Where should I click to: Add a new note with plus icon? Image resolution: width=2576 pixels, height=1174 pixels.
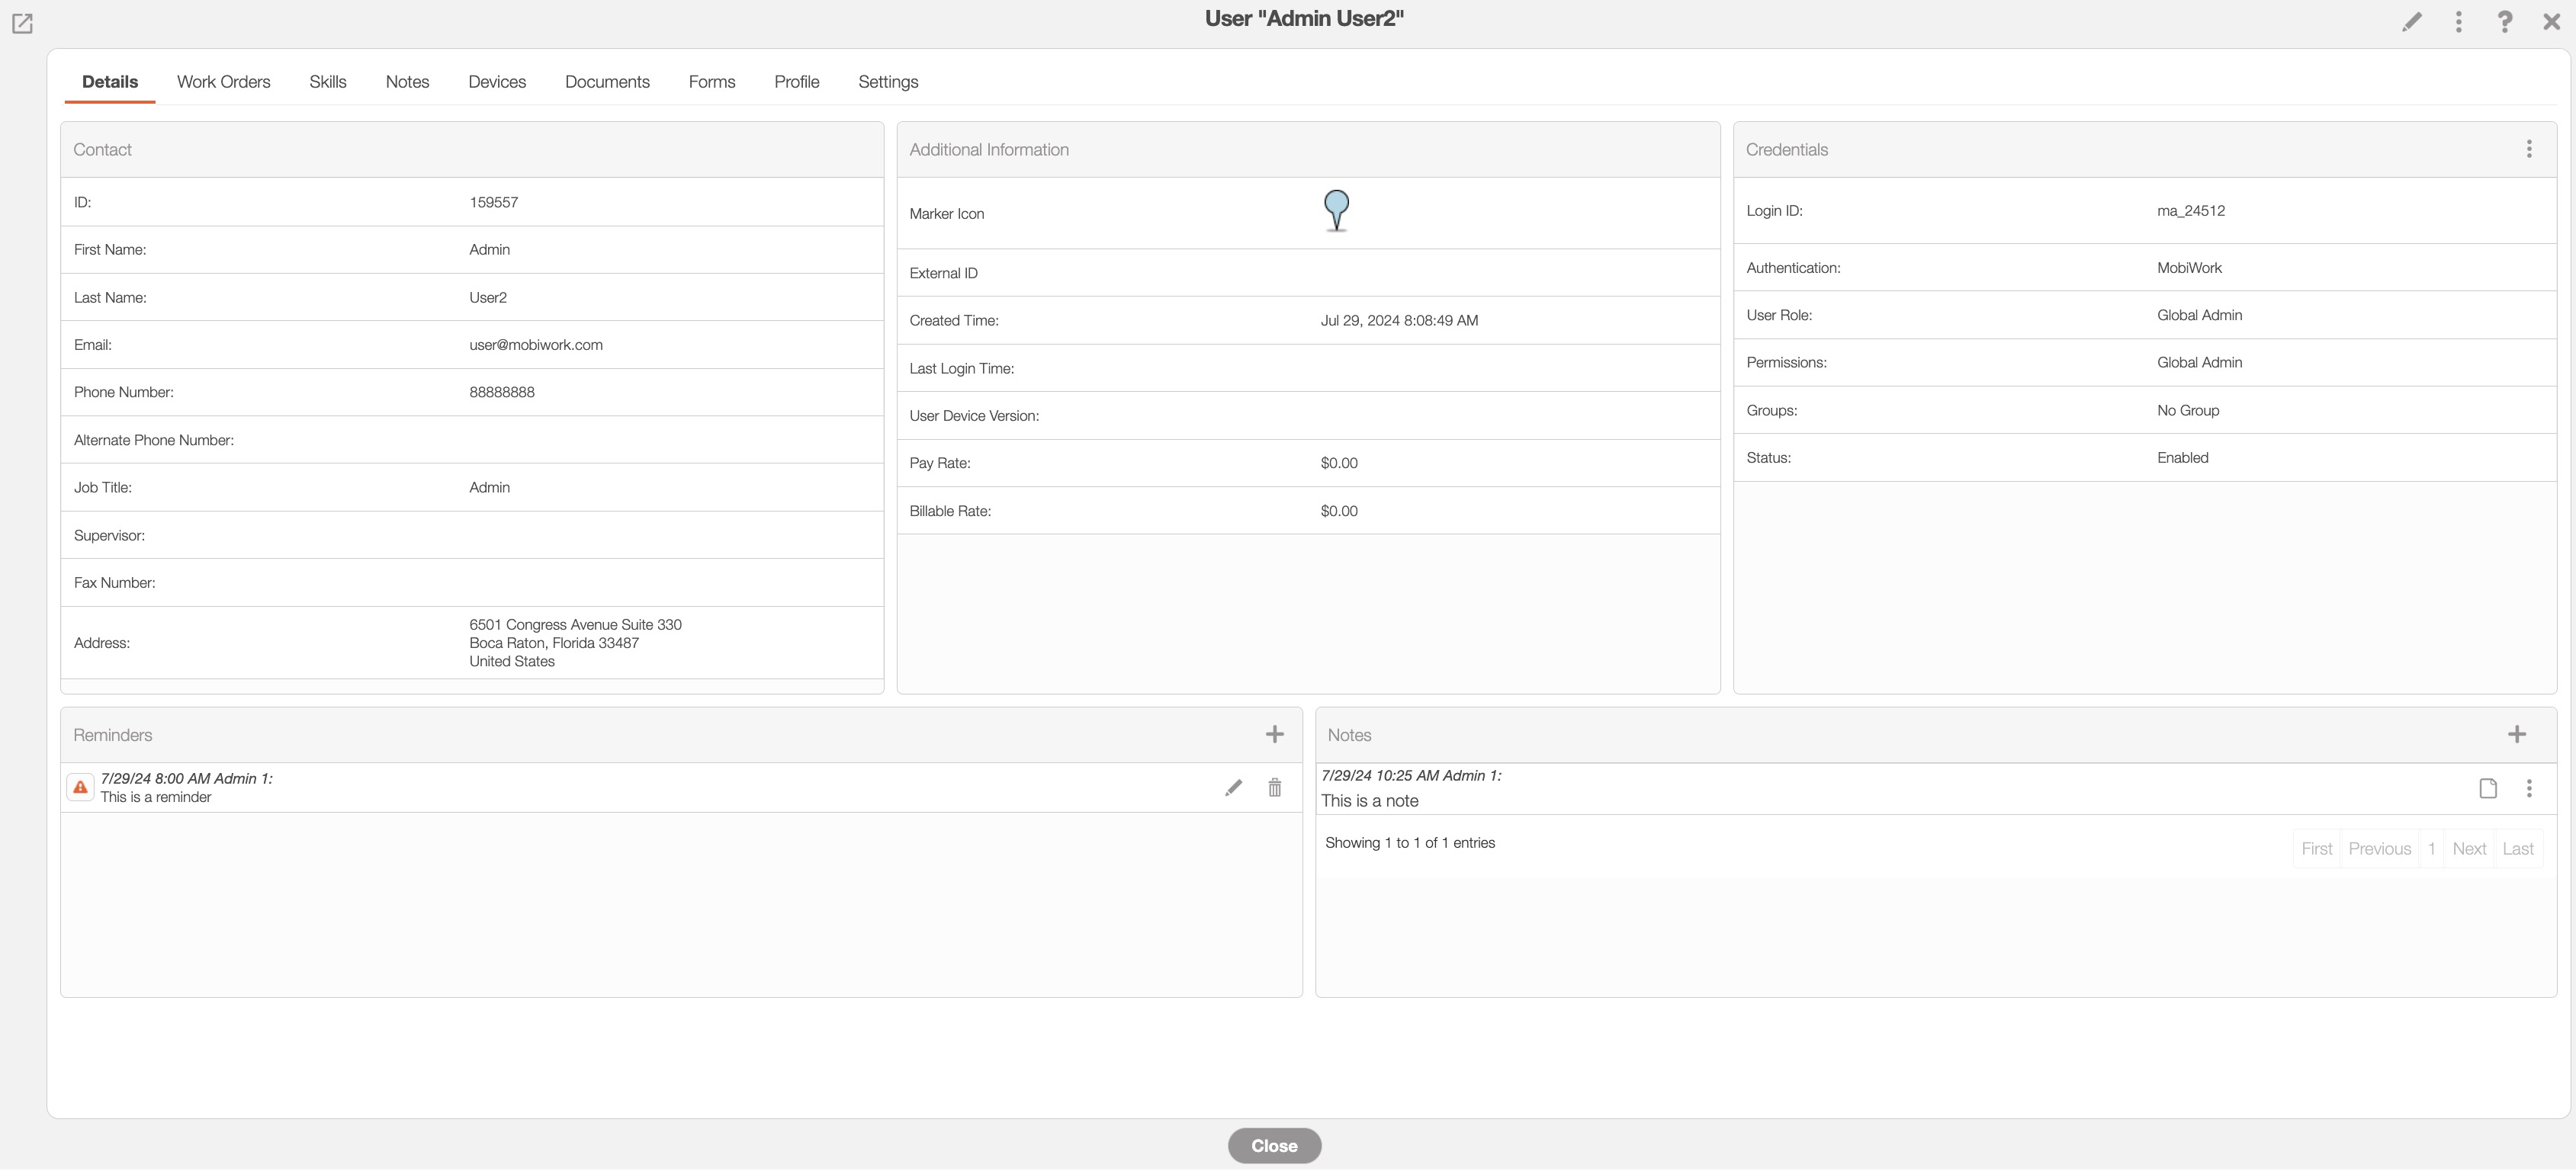[x=2516, y=735]
